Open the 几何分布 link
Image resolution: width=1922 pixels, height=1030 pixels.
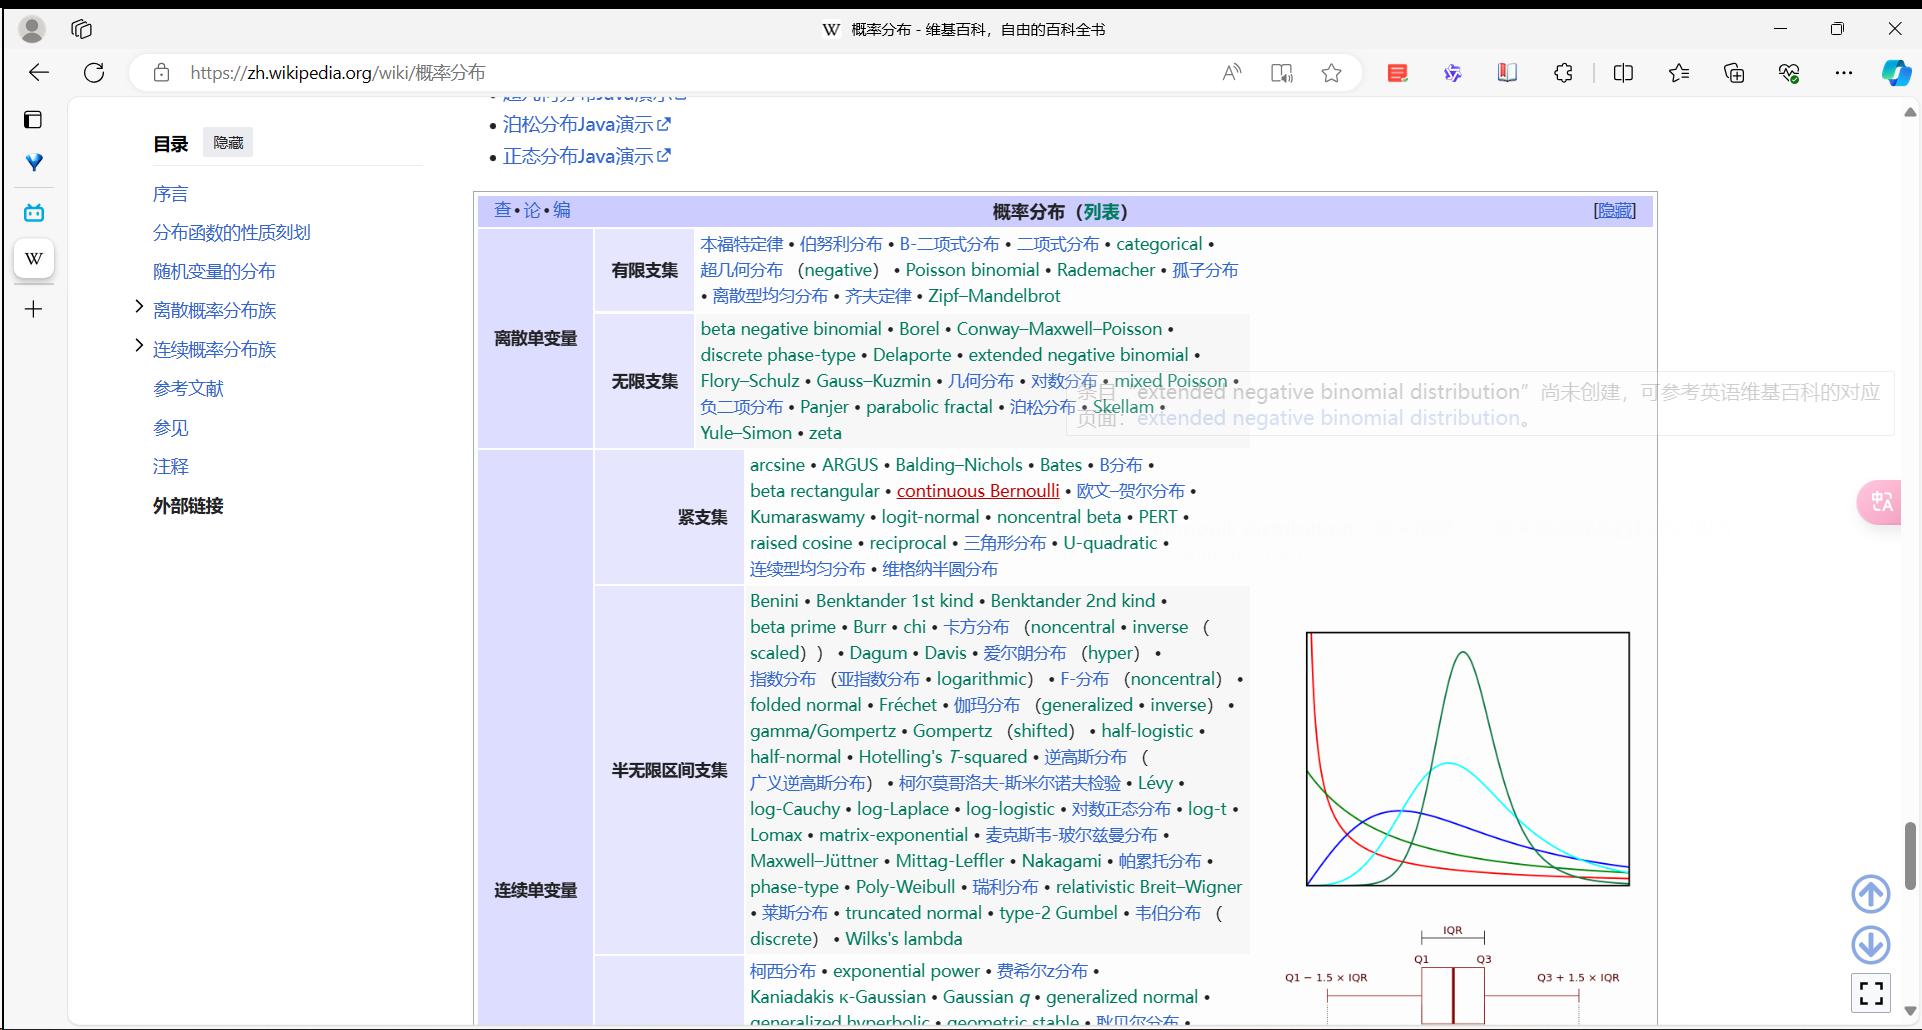tap(981, 381)
